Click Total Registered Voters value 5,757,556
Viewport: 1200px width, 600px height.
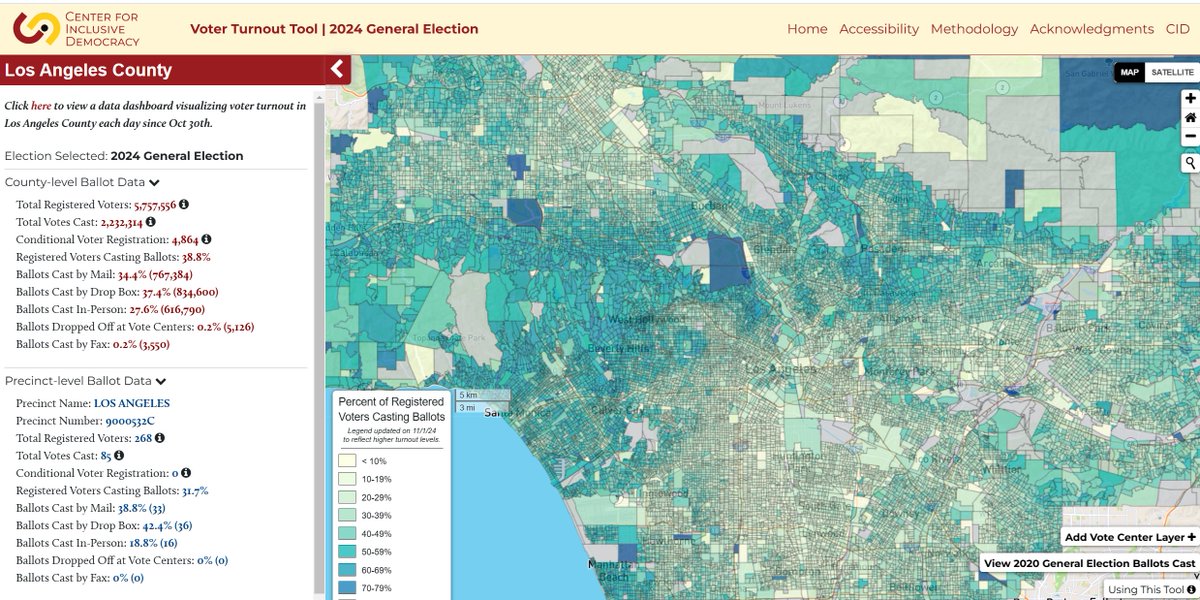pyautogui.click(x=155, y=204)
